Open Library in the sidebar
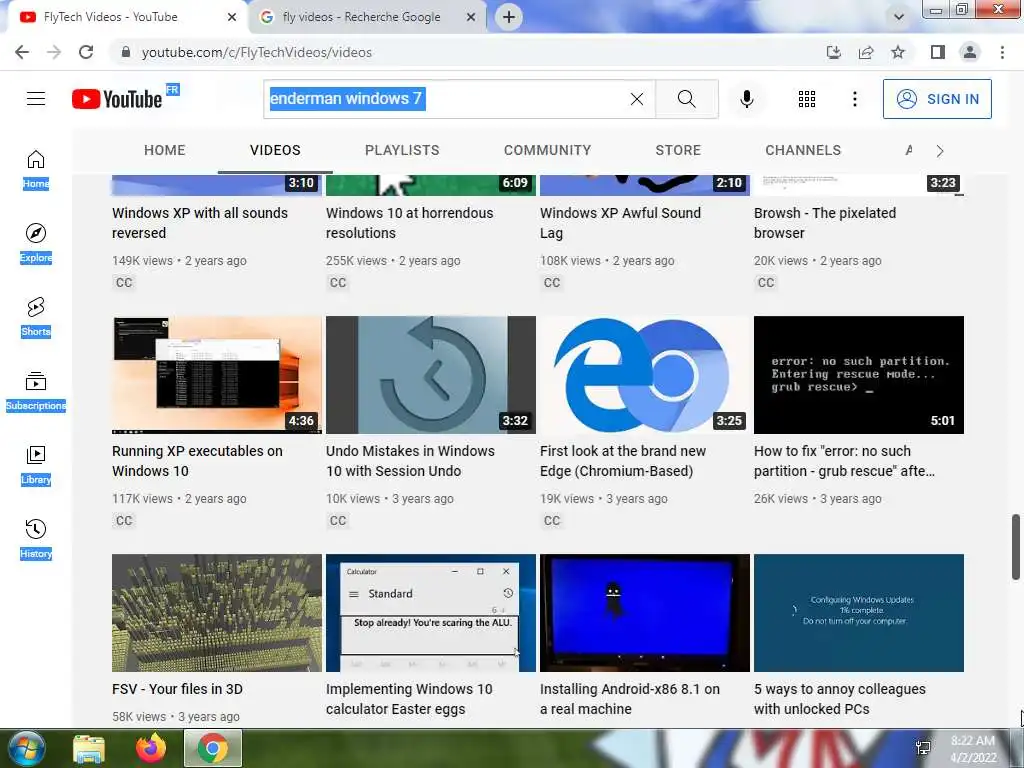1024x768 pixels. (x=36, y=466)
